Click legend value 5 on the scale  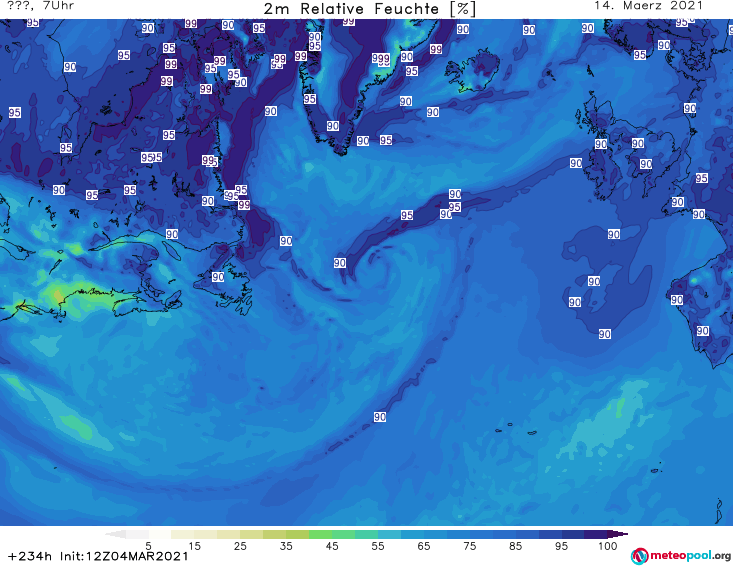(148, 546)
